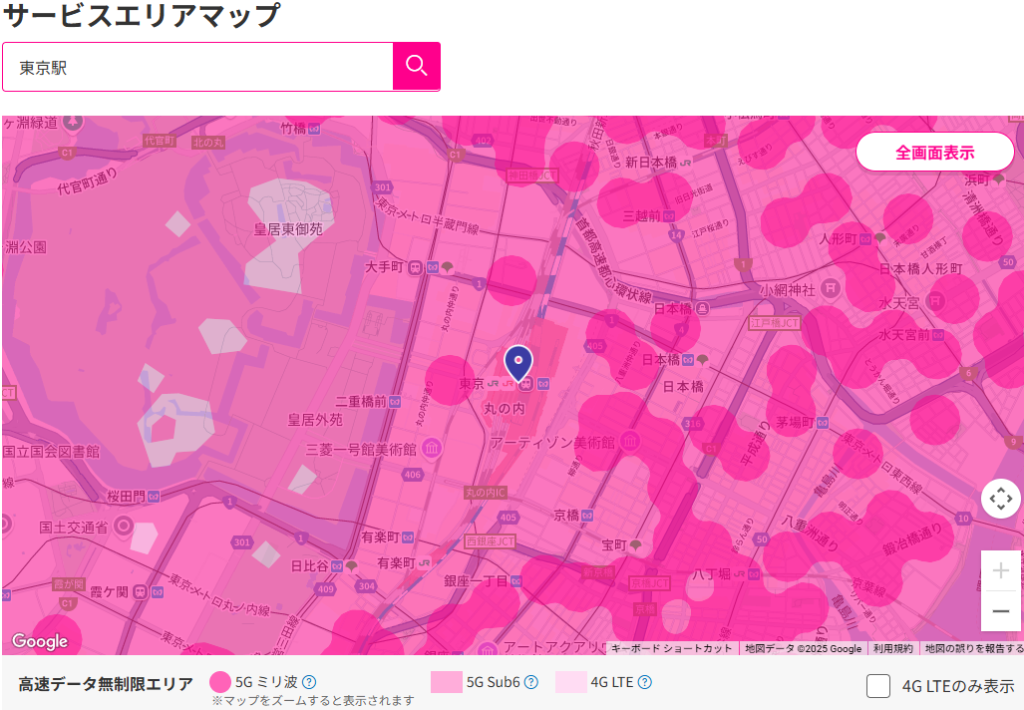Open 地図の誤りを報告する link
1024x710 pixels.
pos(974,648)
